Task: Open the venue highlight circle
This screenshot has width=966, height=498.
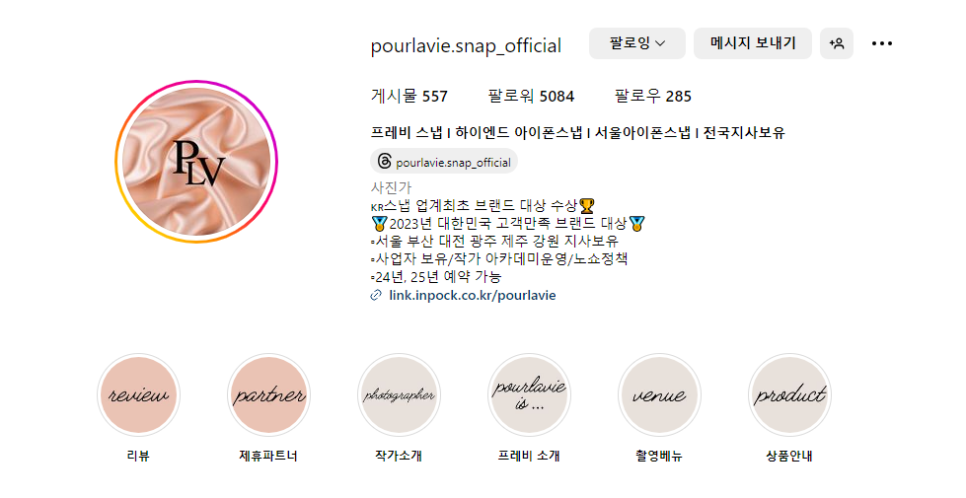Action: point(659,395)
